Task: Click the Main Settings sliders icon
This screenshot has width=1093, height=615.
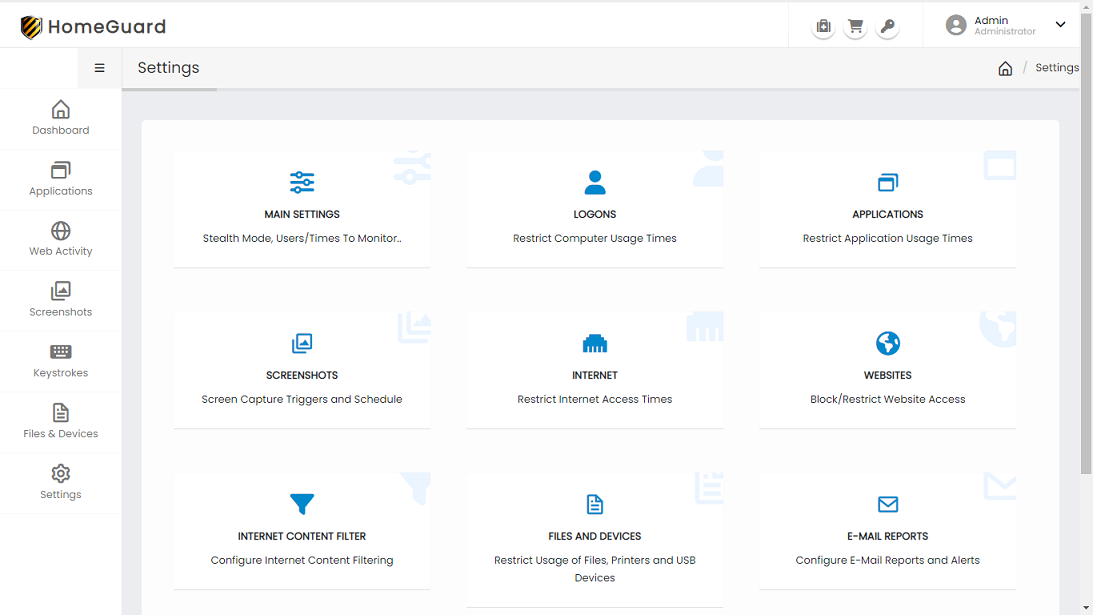Action: coord(302,183)
